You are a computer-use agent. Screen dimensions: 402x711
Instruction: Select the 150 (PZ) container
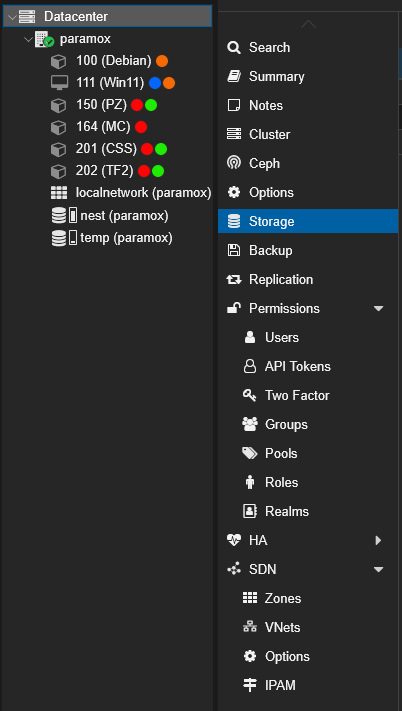coord(102,105)
